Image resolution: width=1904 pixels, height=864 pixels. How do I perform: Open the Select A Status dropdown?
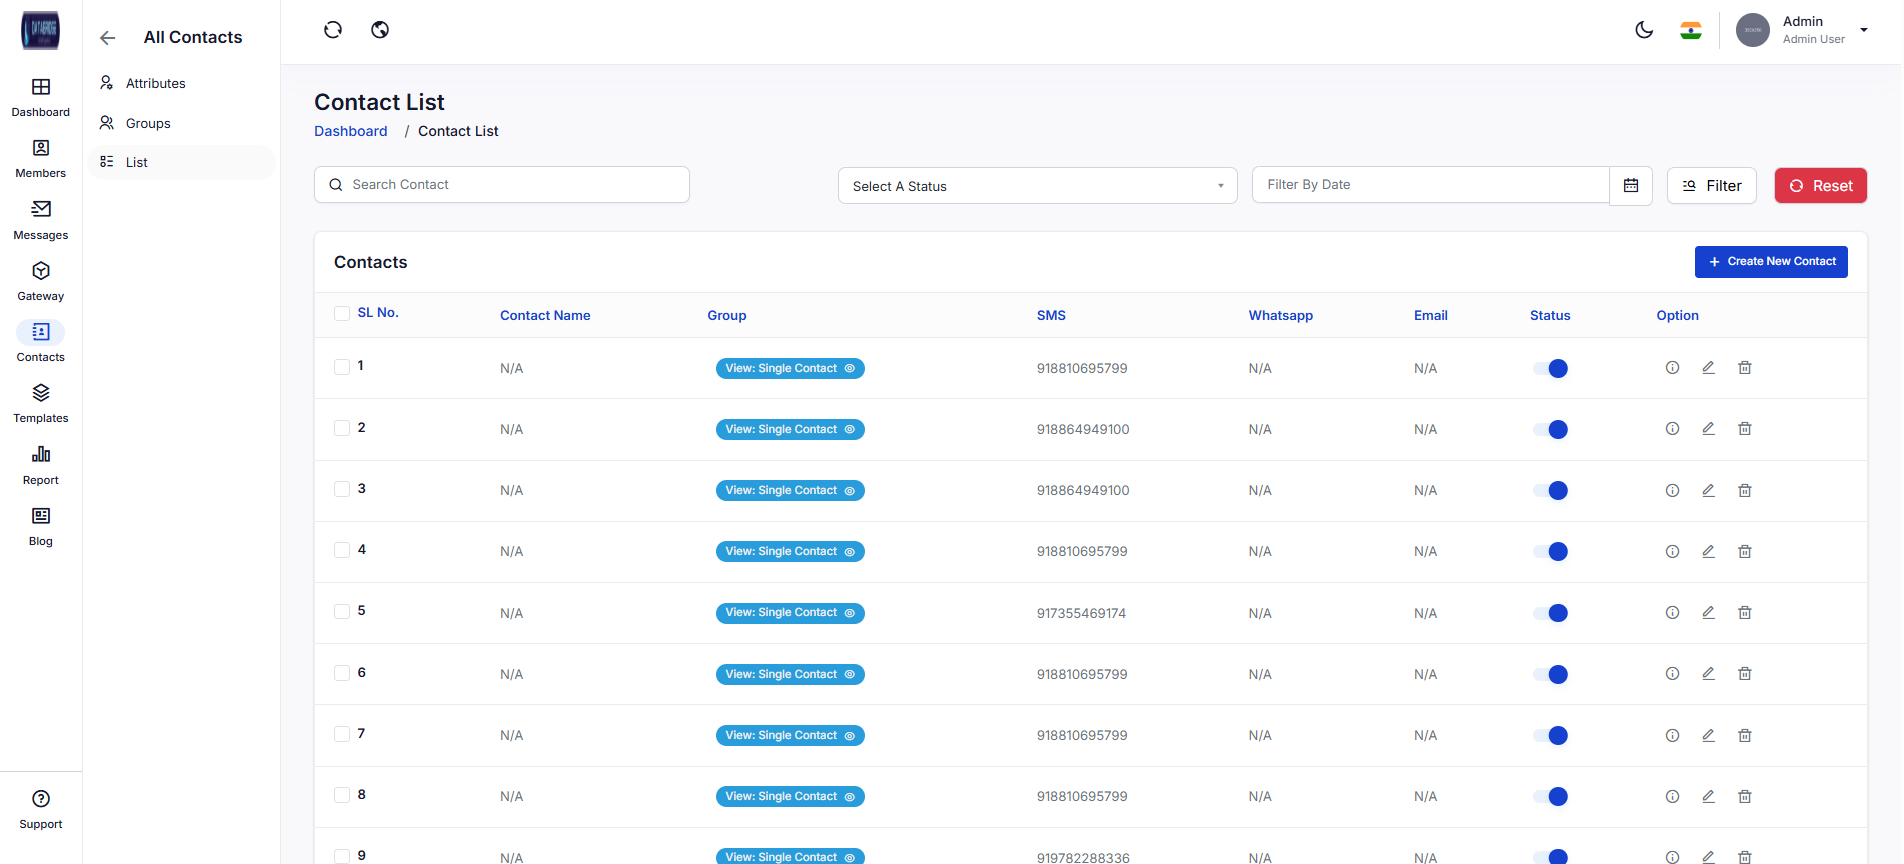point(1037,186)
